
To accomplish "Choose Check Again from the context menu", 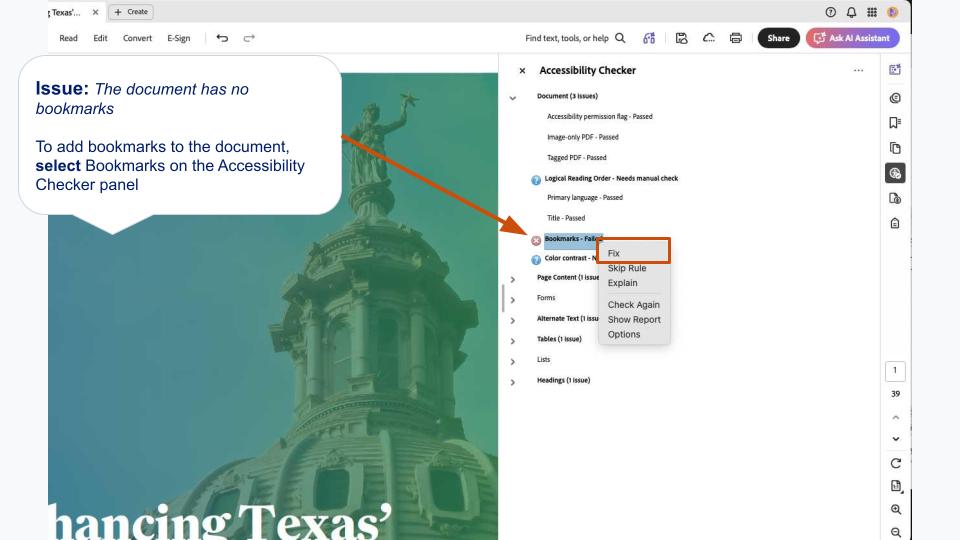I will (x=634, y=304).
